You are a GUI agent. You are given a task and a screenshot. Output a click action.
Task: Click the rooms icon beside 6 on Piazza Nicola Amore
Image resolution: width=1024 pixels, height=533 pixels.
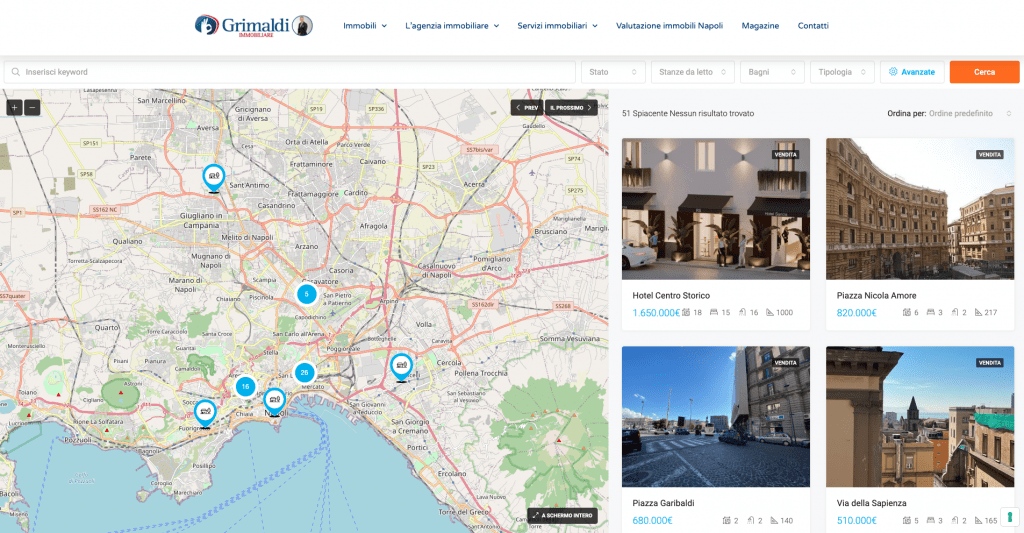pyautogui.click(x=906, y=313)
